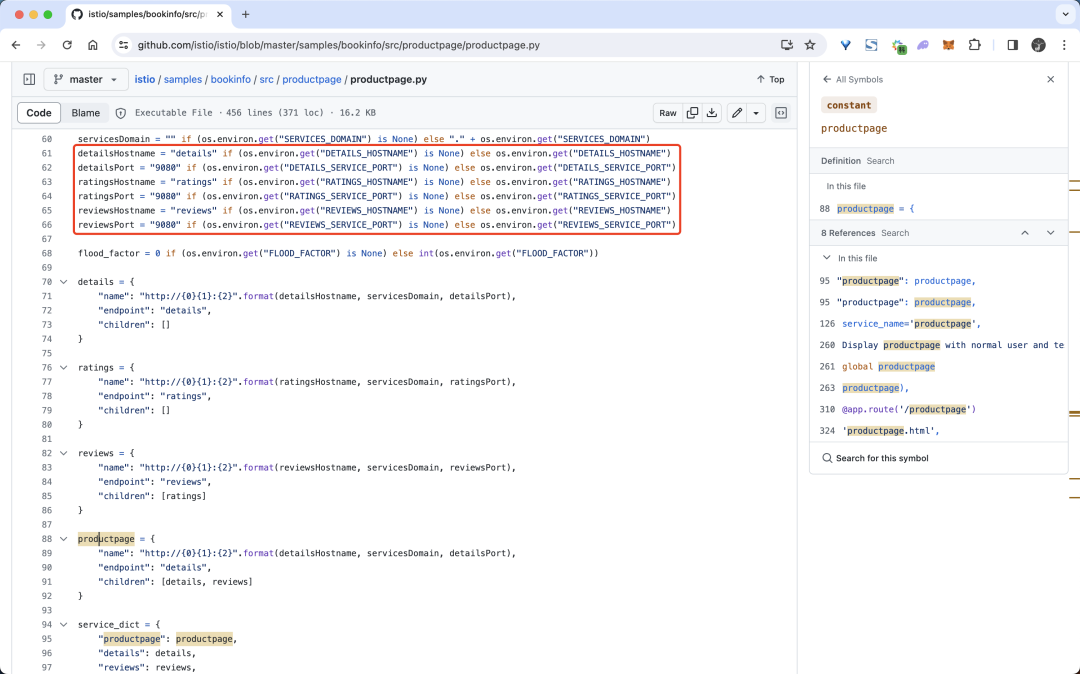Screen dimensions: 1080x674
Task: Open more edit options dropdown
Action: (x=756, y=113)
